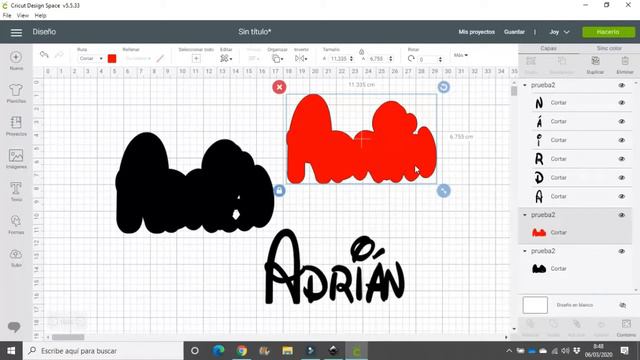Select the Adrián text on canvas
The height and width of the screenshot is (360, 640).
click(335, 268)
